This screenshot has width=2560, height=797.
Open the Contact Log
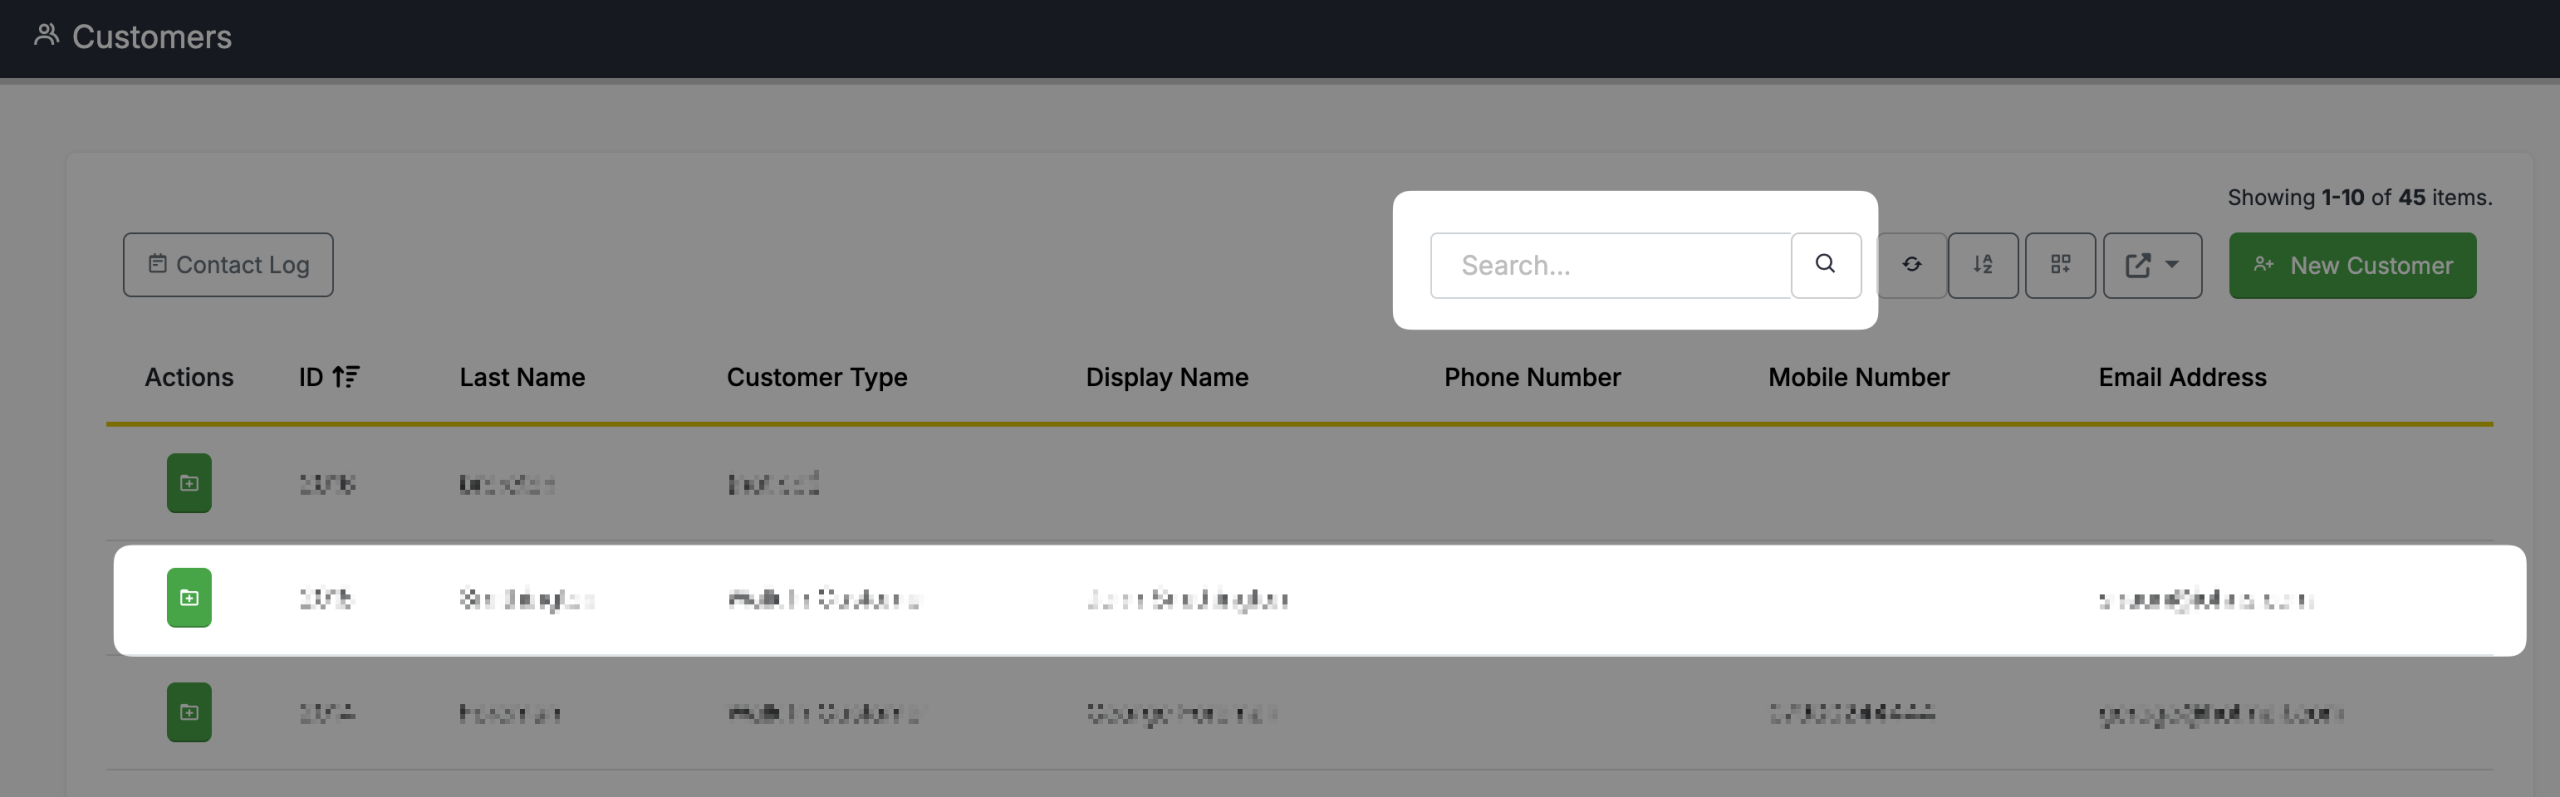click(228, 265)
